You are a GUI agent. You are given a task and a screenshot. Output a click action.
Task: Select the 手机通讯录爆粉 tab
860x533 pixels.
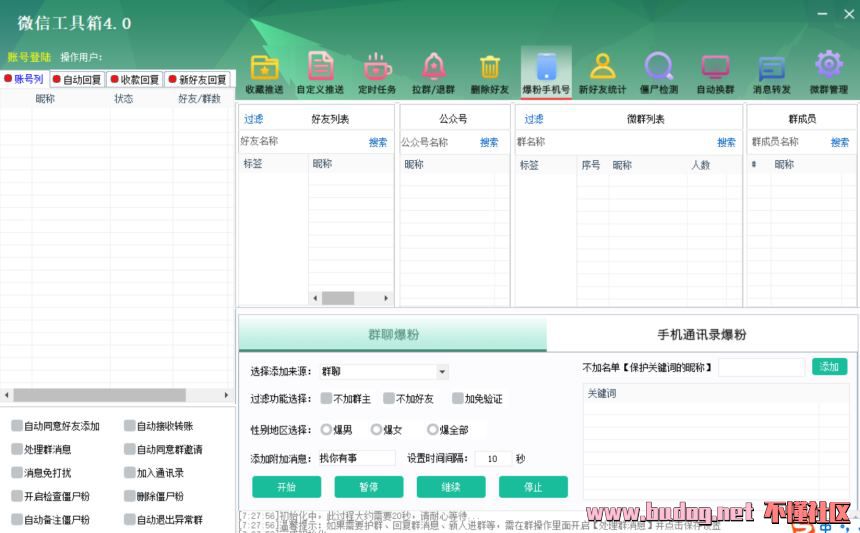click(701, 334)
